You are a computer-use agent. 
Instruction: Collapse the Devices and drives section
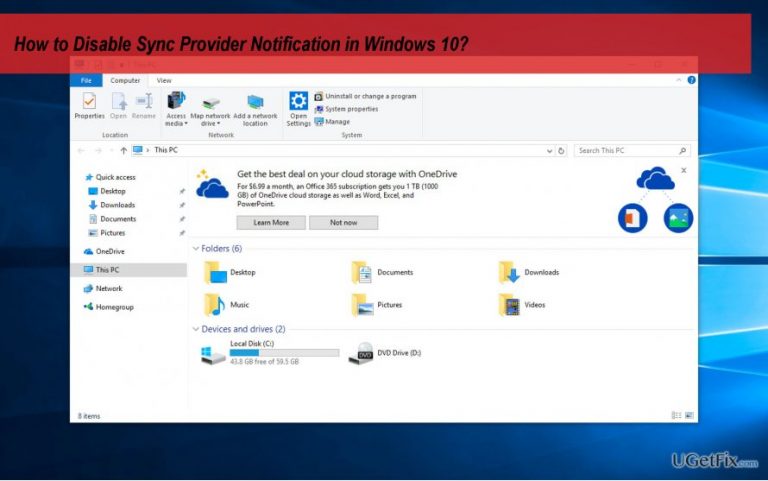click(x=196, y=329)
